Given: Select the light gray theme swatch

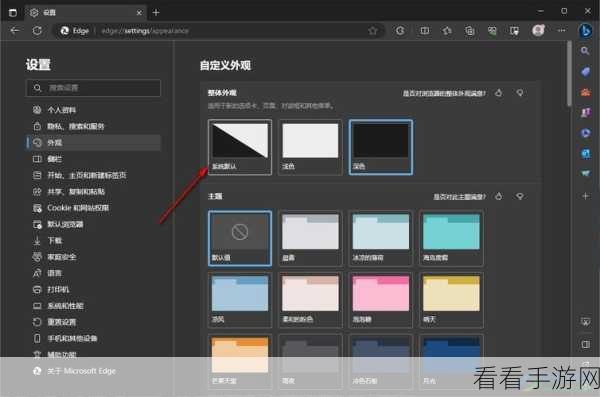Looking at the screenshot, I should point(310,238).
